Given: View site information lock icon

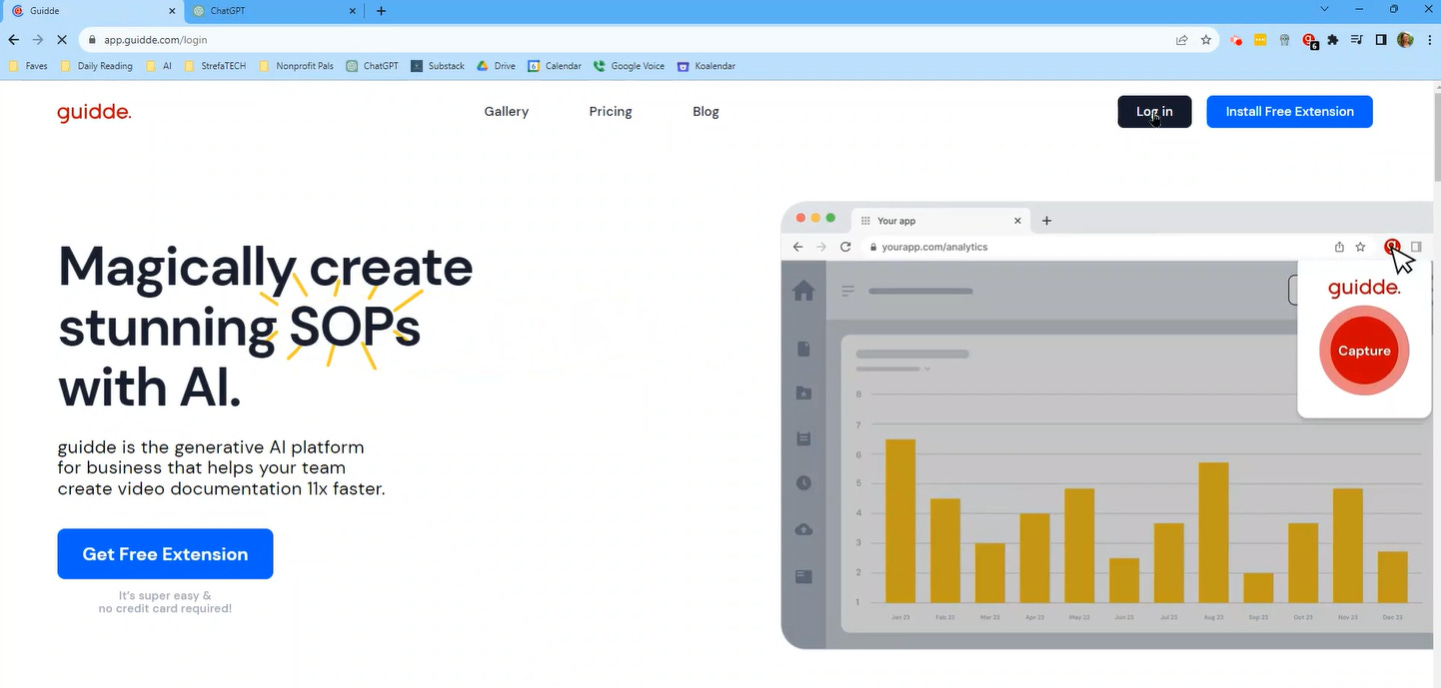Looking at the screenshot, I should [x=92, y=40].
